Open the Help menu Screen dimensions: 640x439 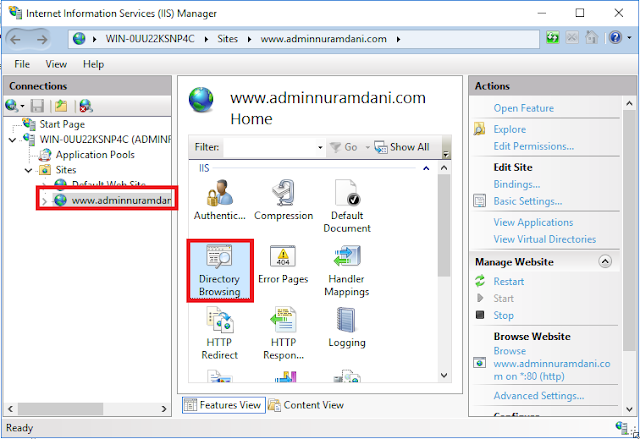93,64
